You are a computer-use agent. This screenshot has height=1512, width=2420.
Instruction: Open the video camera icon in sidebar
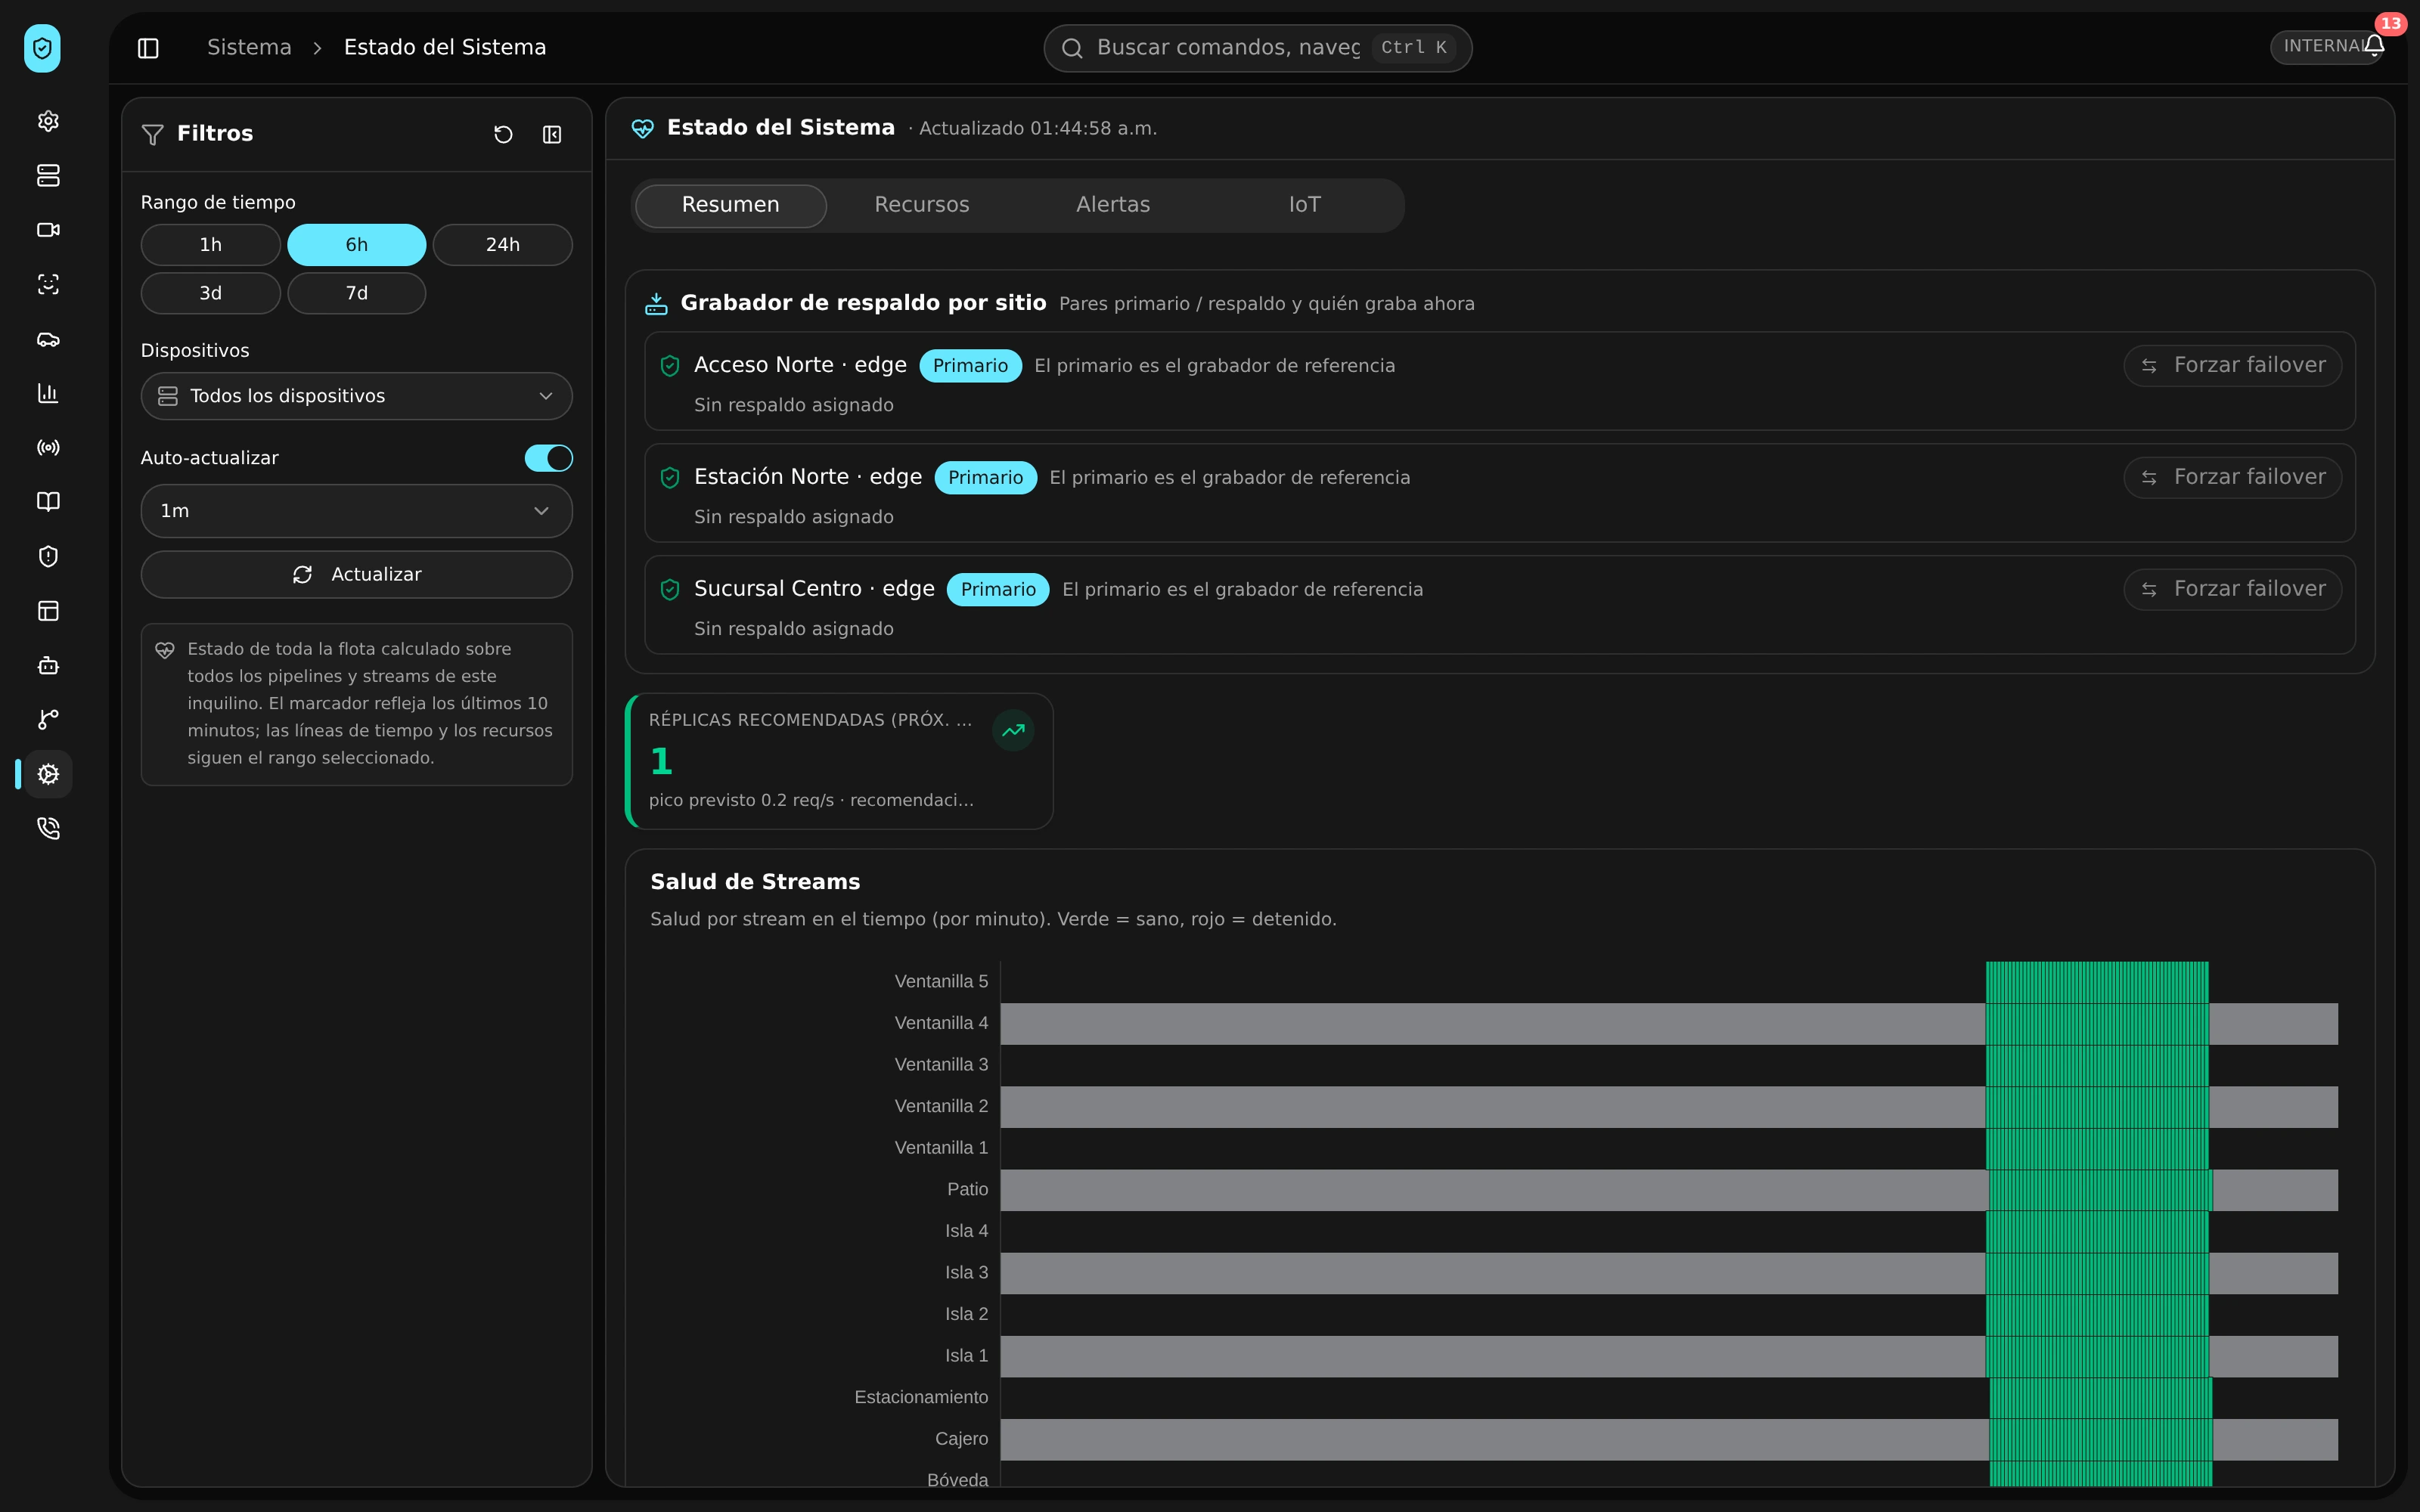click(48, 230)
